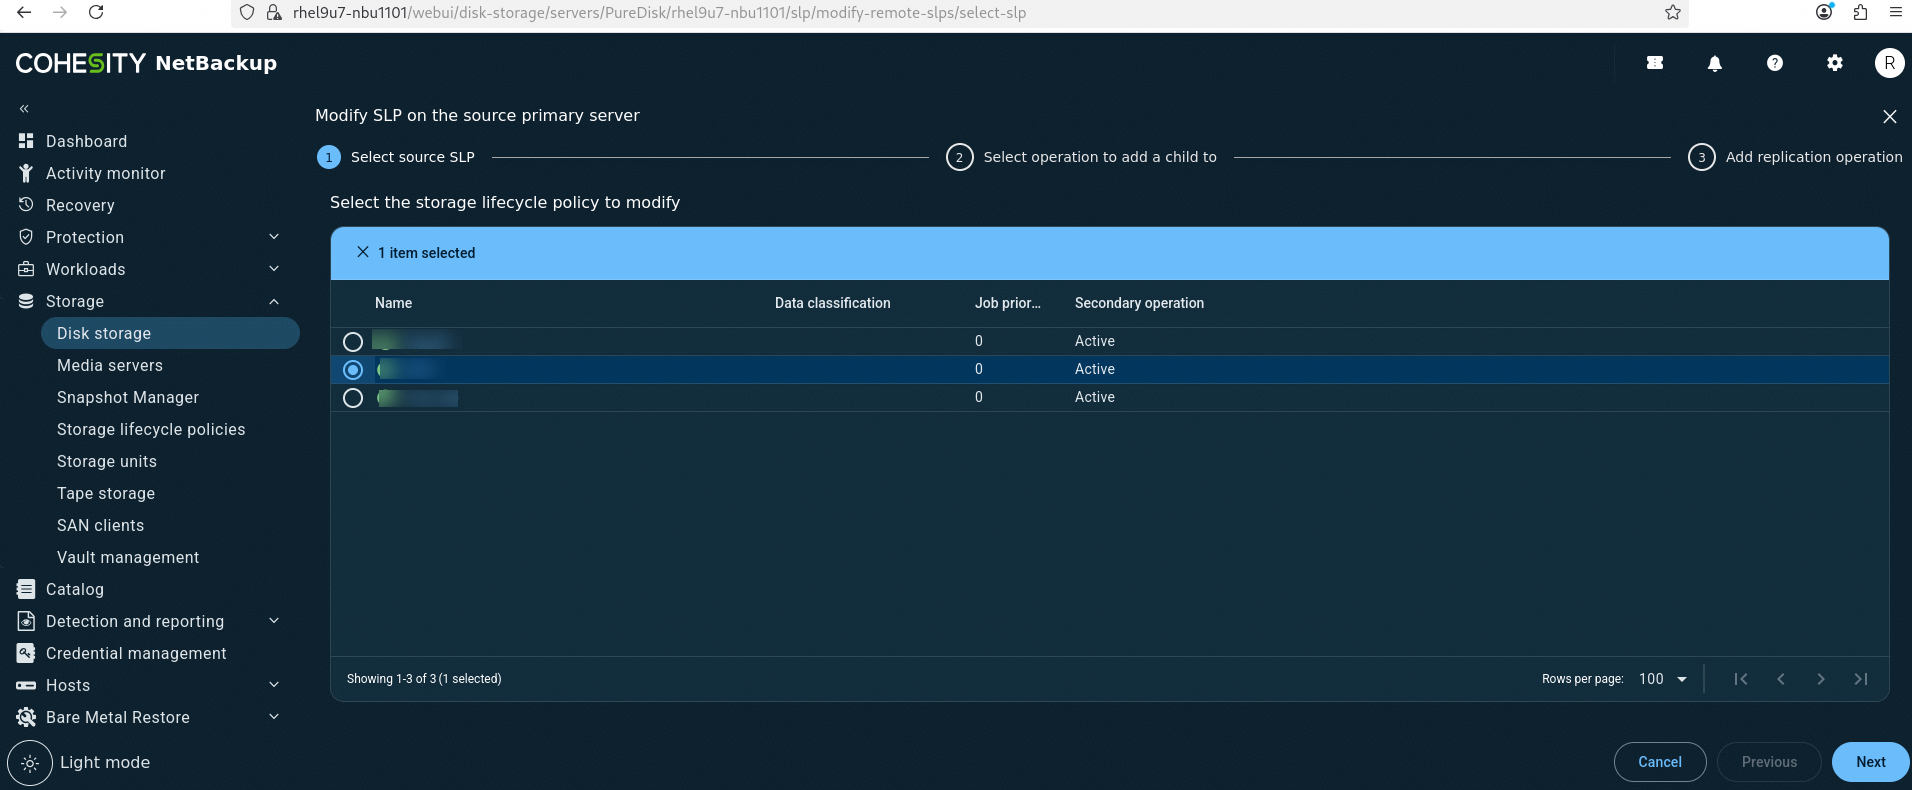The width and height of the screenshot is (1912, 790).
Task: Expand the Workloads menu
Action: pyautogui.click(x=274, y=269)
